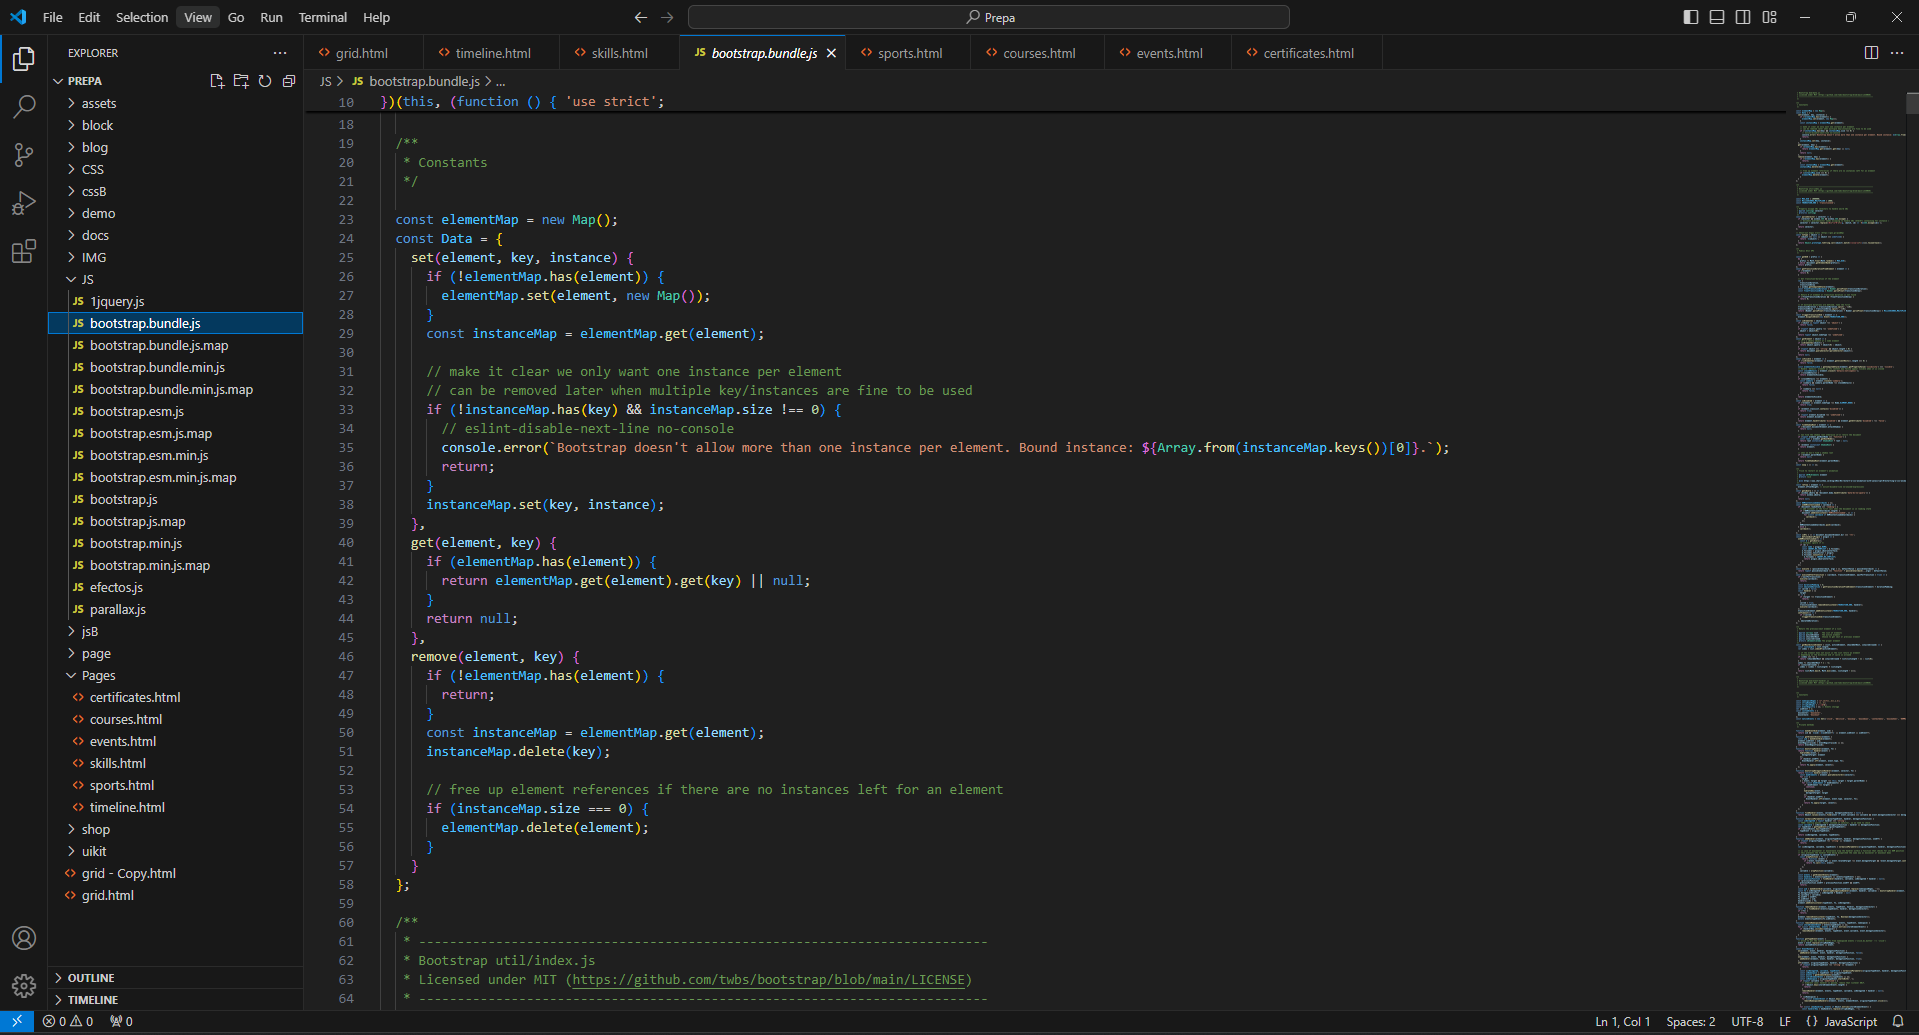This screenshot has width=1919, height=1035.
Task: Open Run and Debug view
Action: pyautogui.click(x=24, y=203)
